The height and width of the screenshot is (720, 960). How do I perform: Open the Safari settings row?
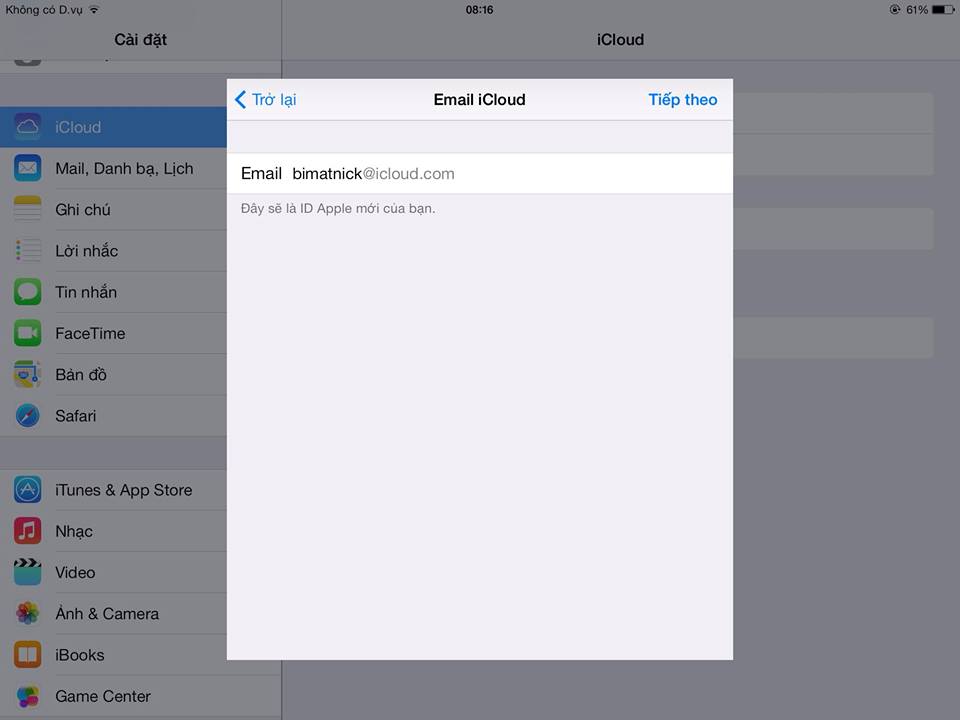113,416
